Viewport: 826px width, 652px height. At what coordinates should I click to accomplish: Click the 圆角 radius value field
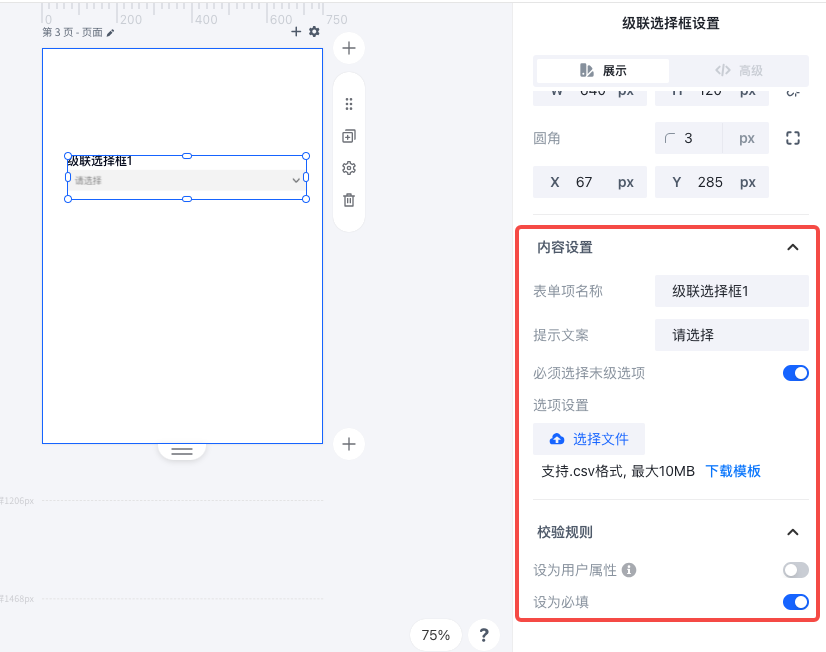point(689,138)
